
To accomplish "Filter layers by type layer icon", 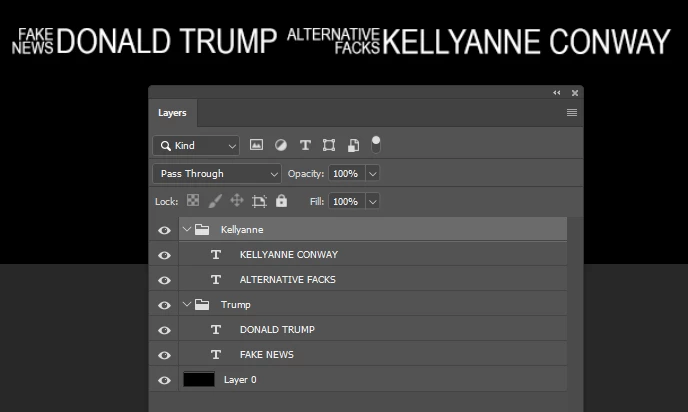I will pyautogui.click(x=305, y=145).
